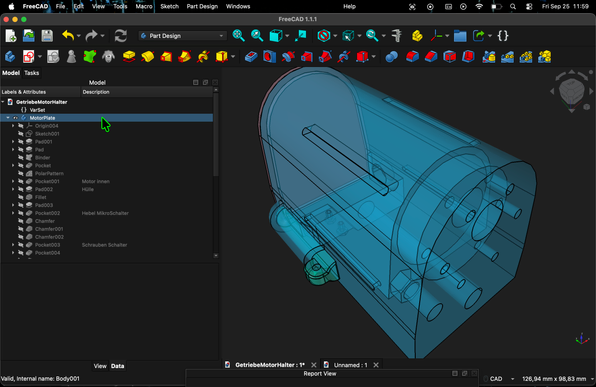
Task: Click the navigation cube in 3D view
Action: [571, 91]
